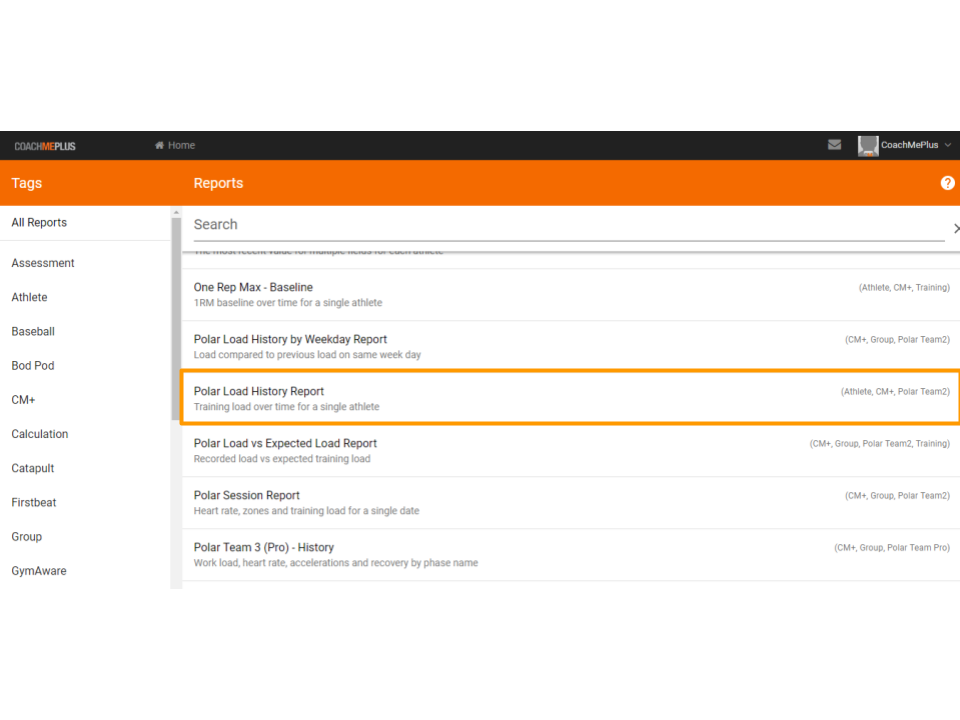Click into the Search field
This screenshot has width=960, height=720.
tap(569, 225)
